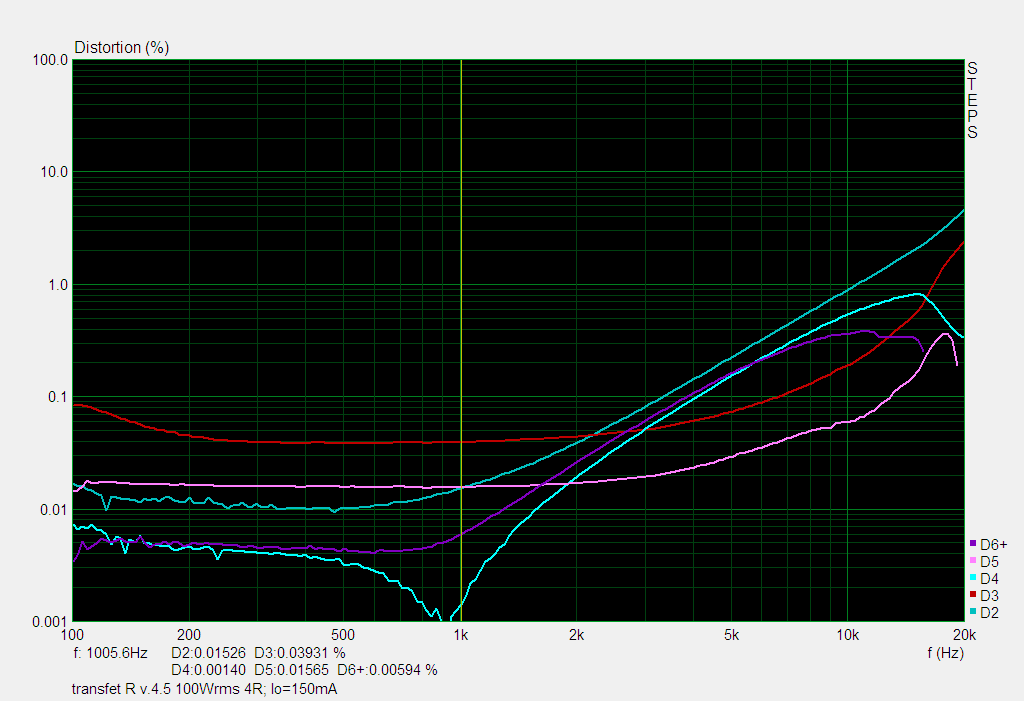The height and width of the screenshot is (701, 1024).
Task: Click the 'D4:0.00140' readout value
Action: point(208,670)
